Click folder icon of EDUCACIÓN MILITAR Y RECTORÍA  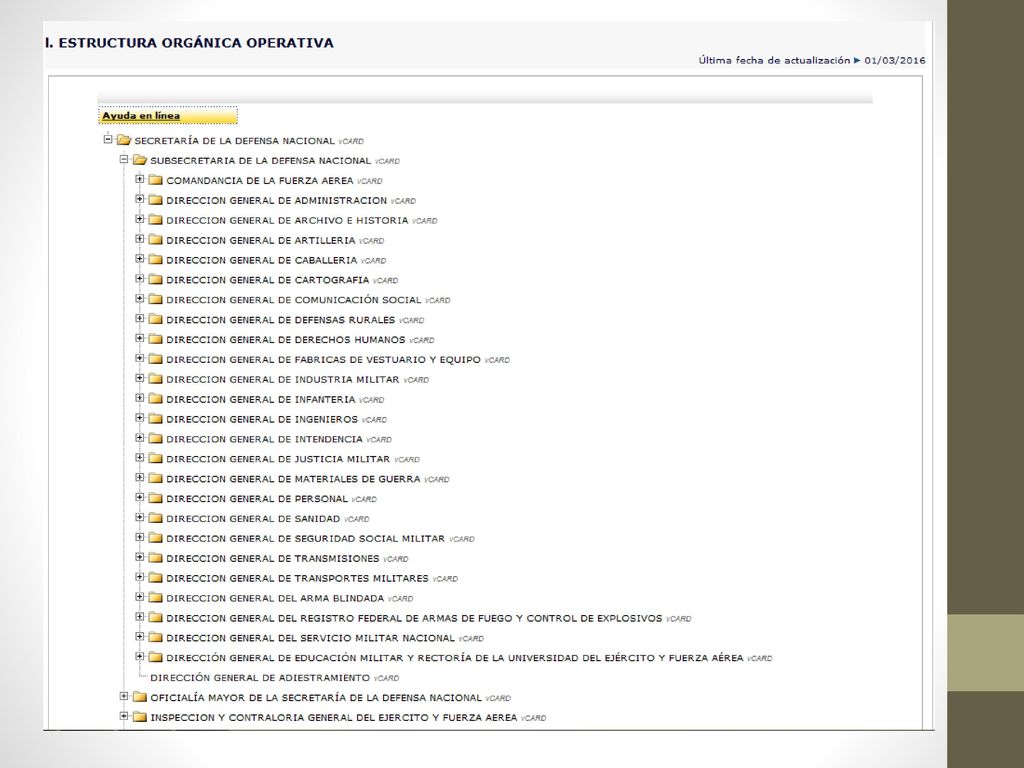(155, 657)
